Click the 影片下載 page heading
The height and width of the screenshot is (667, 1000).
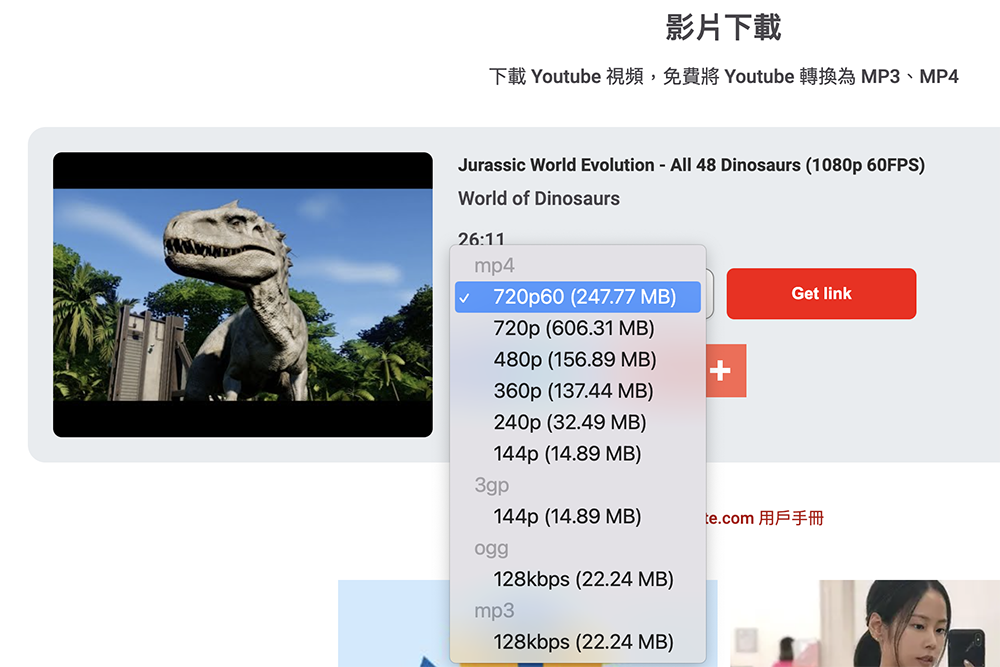point(723,28)
